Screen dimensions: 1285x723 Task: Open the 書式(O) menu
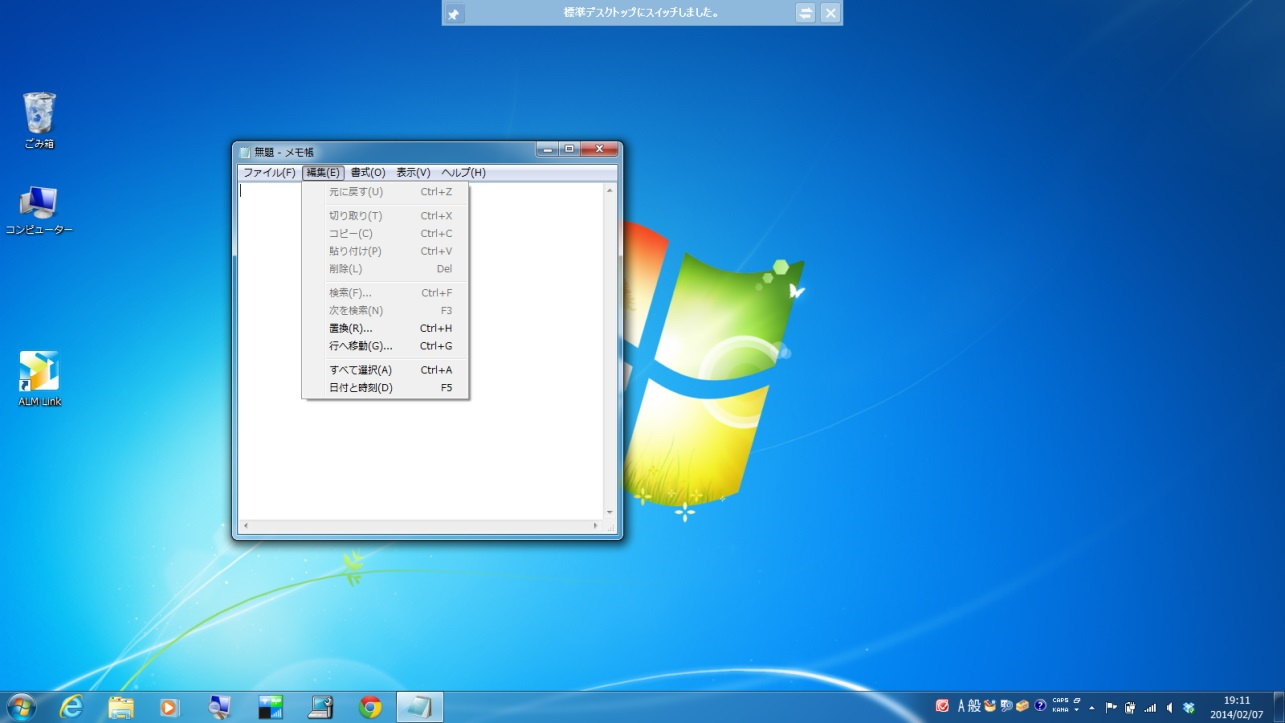[367, 173]
